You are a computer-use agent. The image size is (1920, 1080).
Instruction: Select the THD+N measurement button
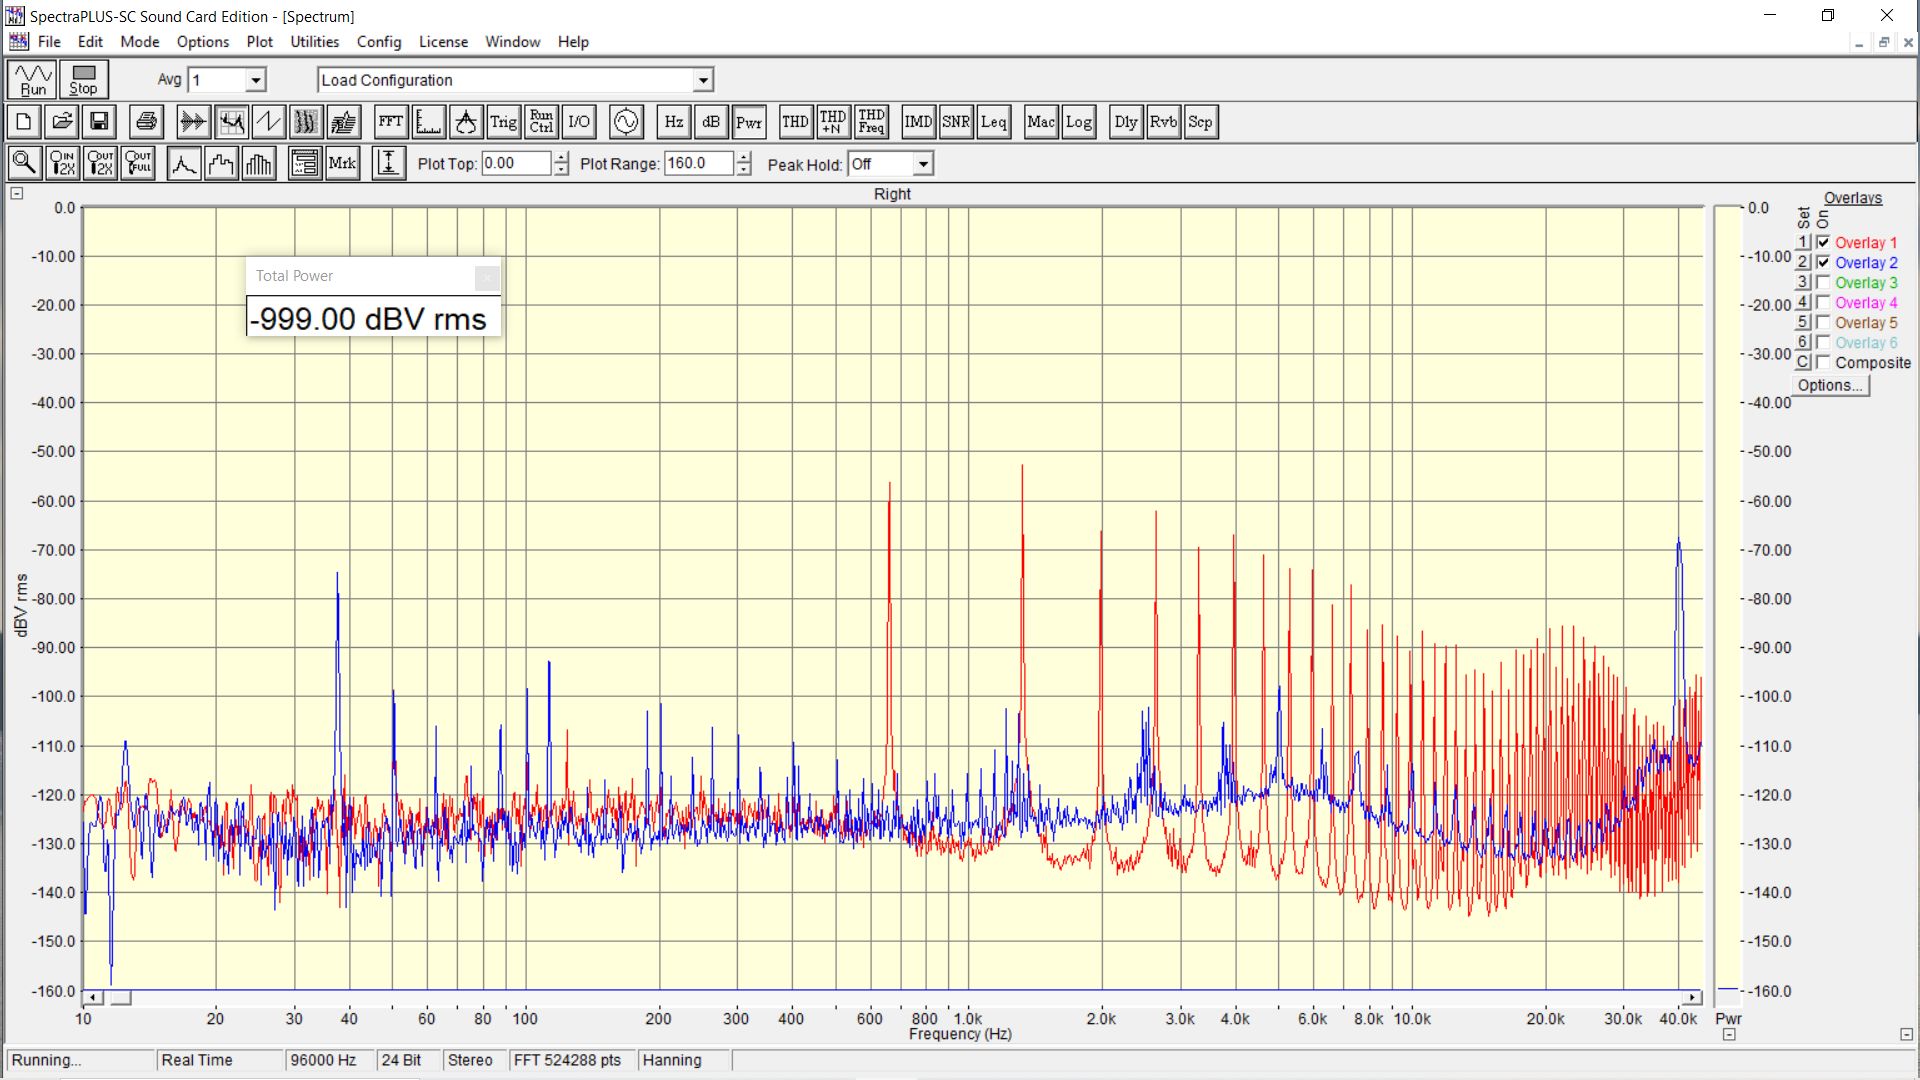pos(832,122)
